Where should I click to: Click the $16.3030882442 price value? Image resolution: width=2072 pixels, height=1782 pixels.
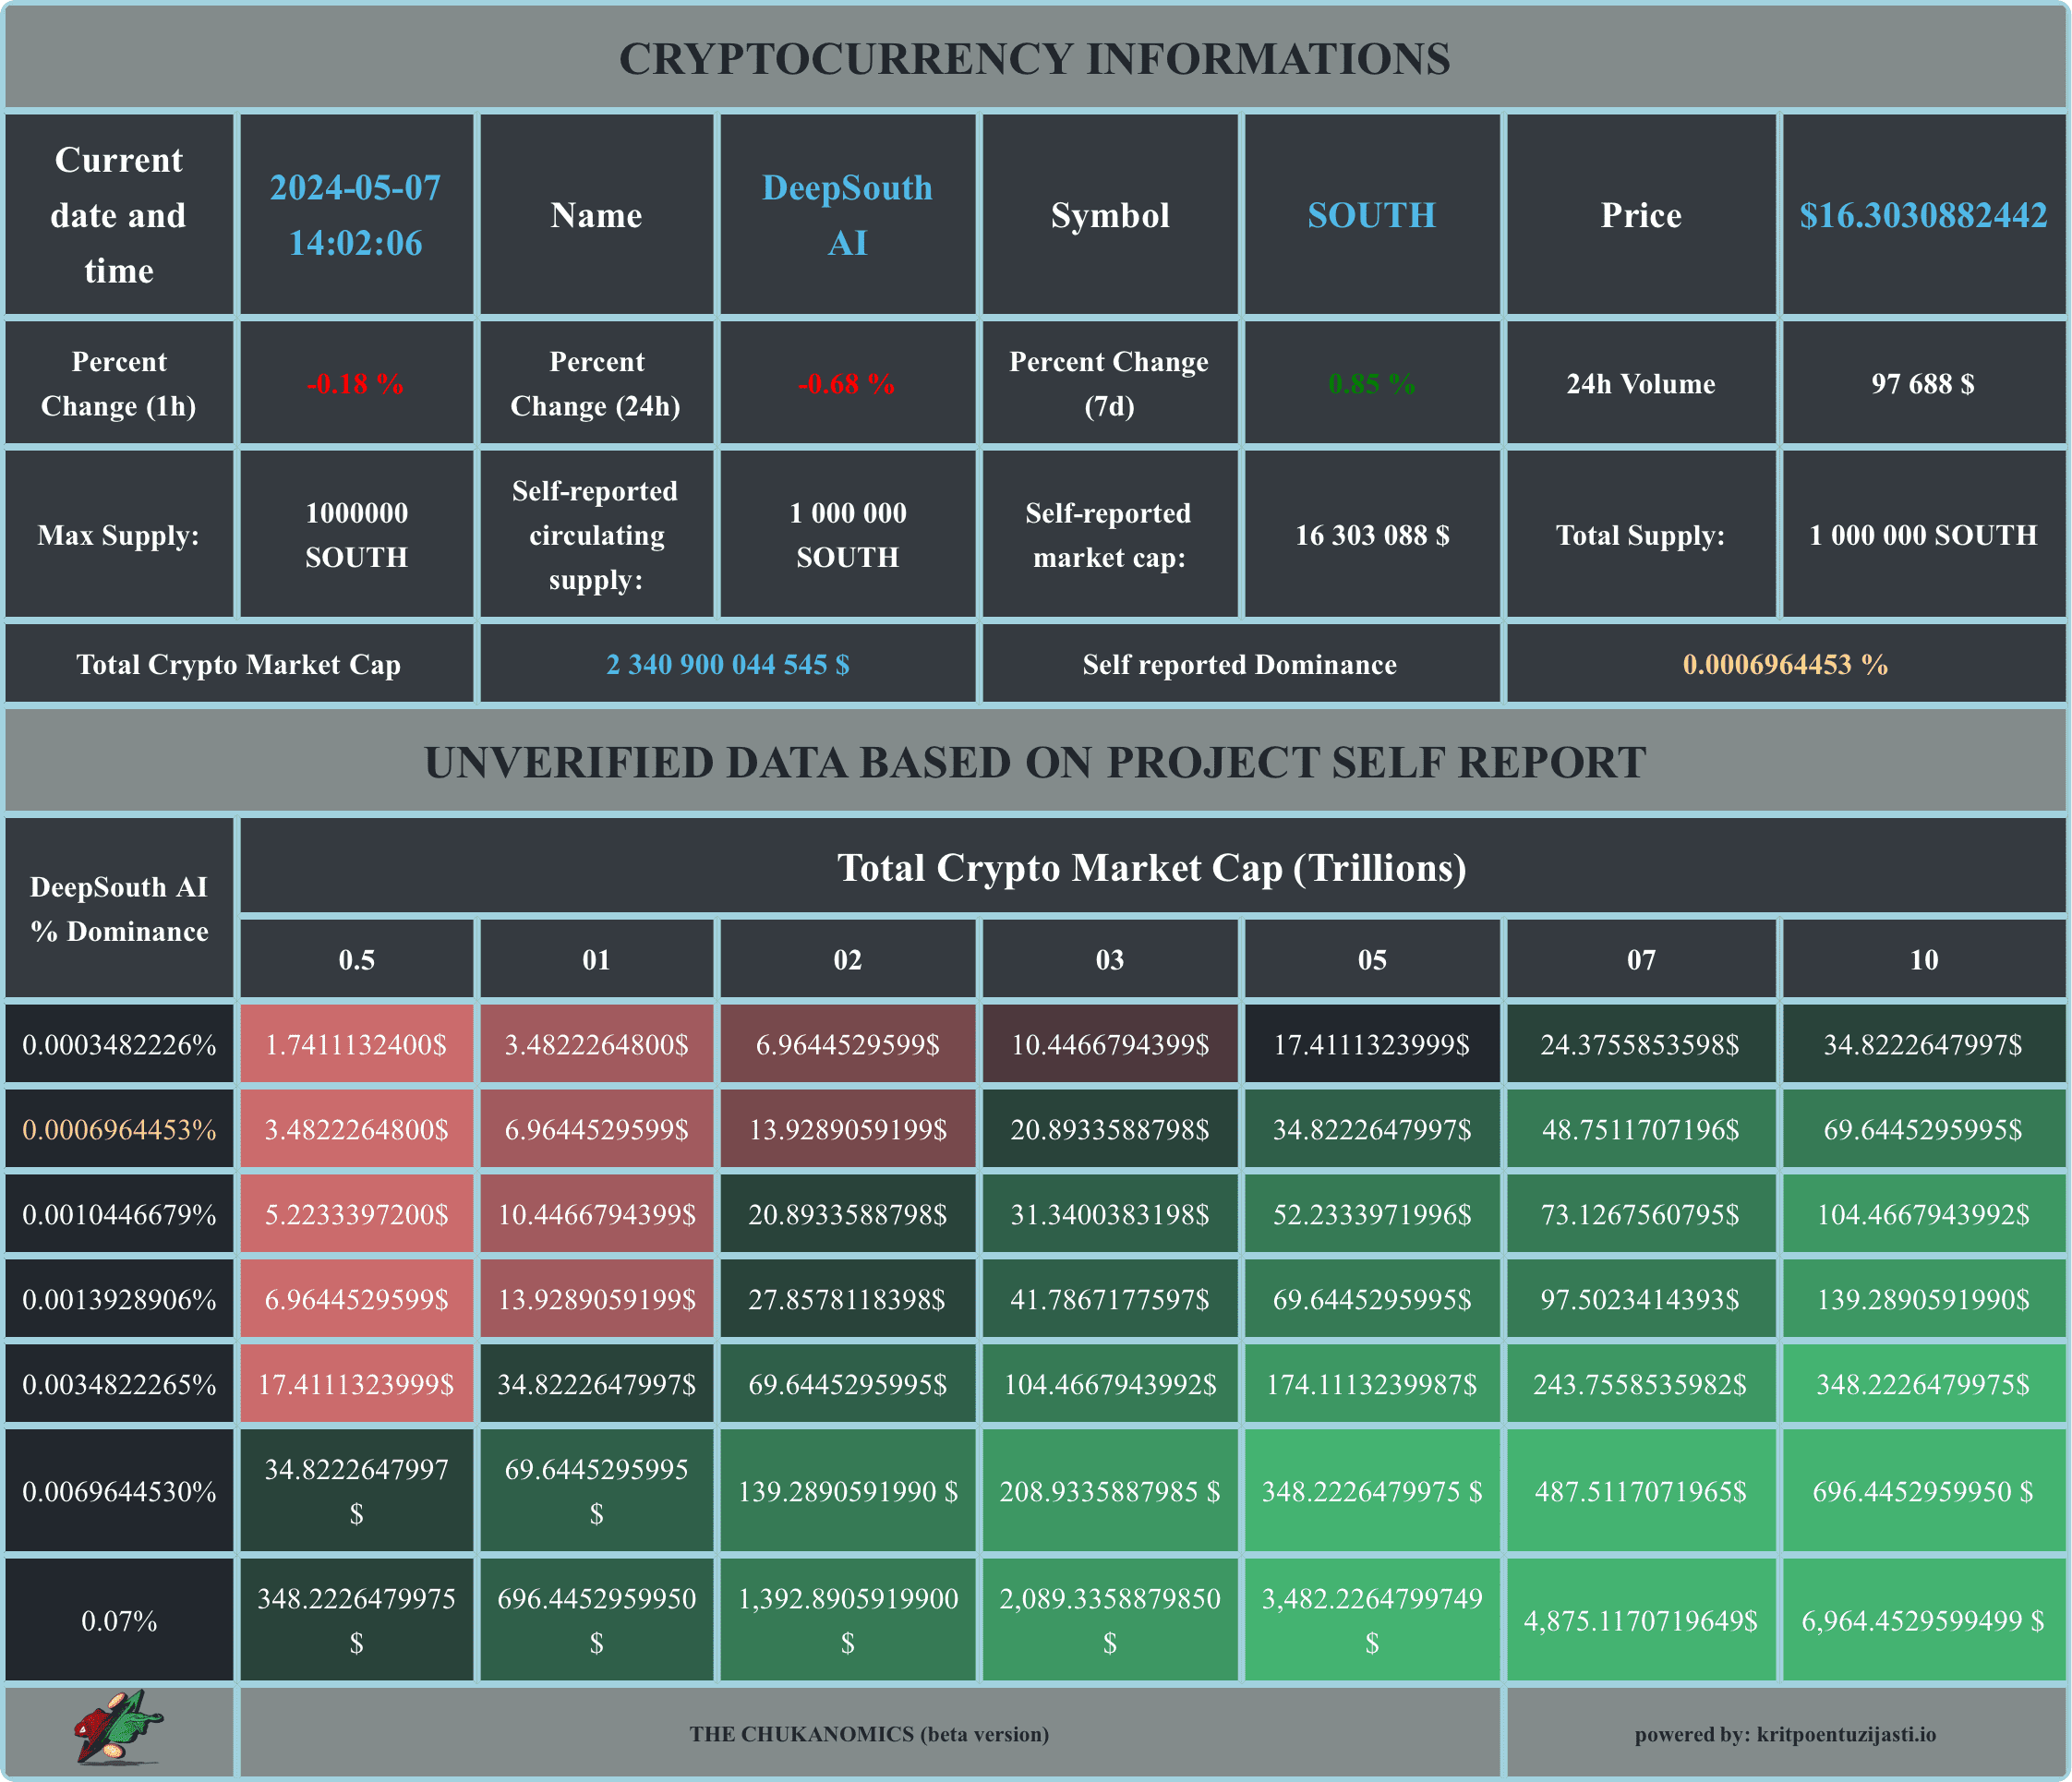[1922, 215]
